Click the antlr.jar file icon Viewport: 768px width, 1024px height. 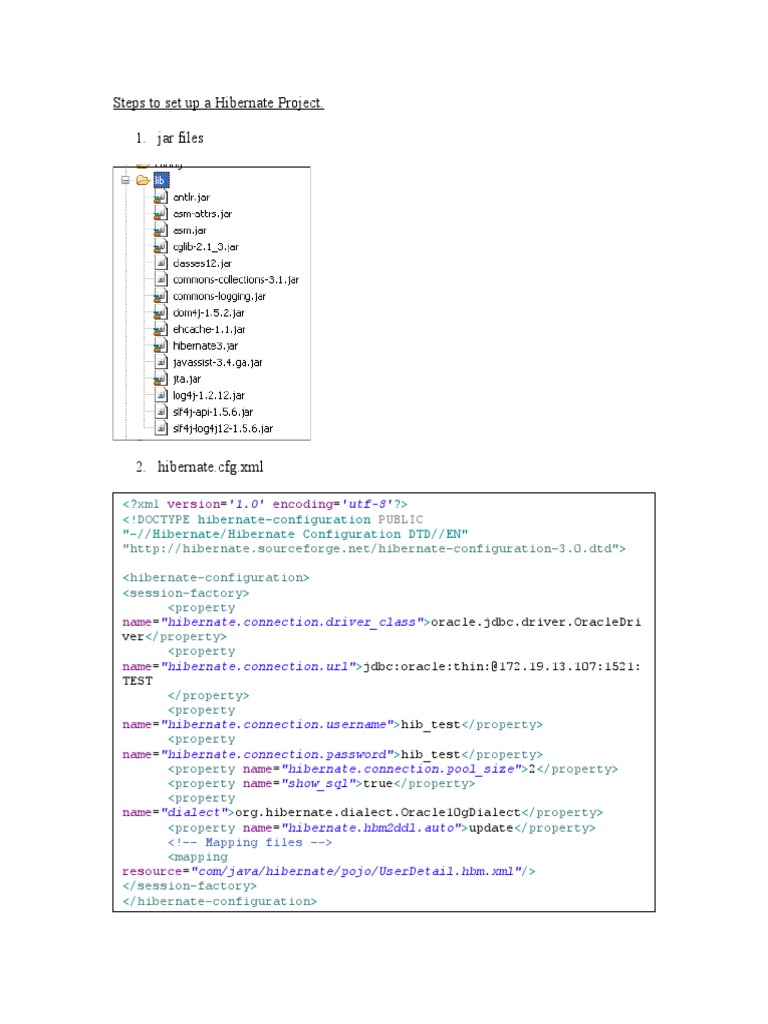click(x=161, y=197)
